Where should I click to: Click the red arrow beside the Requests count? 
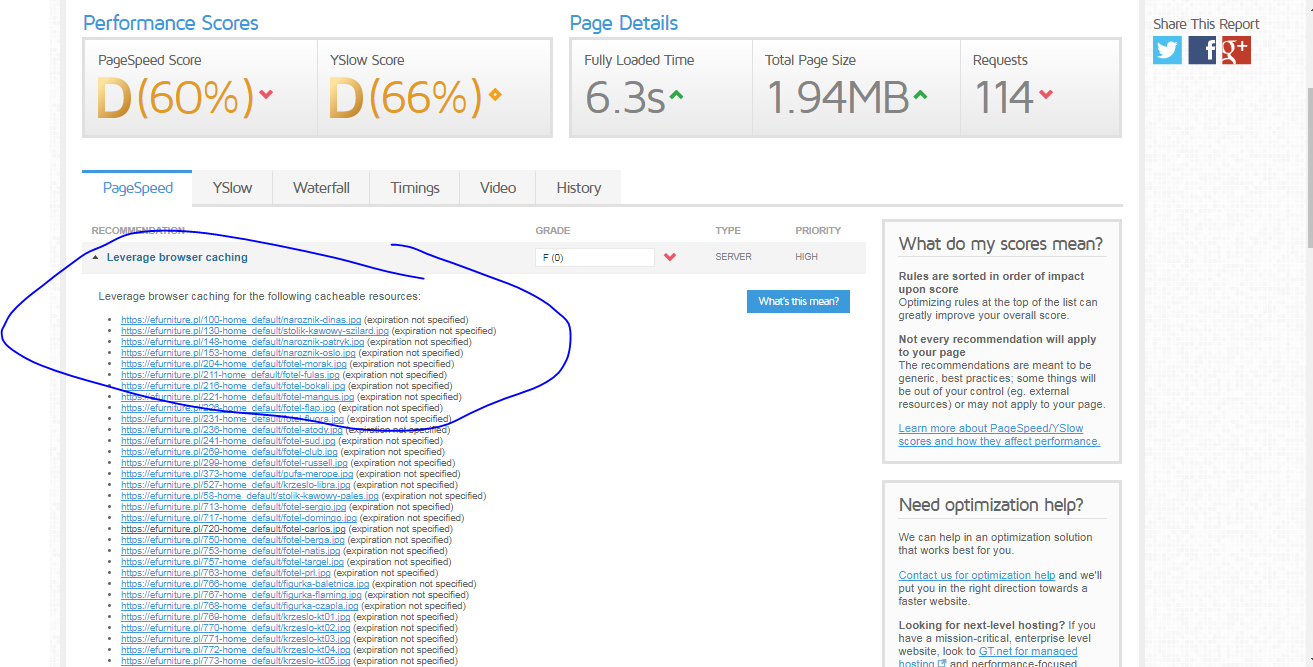click(1046, 95)
